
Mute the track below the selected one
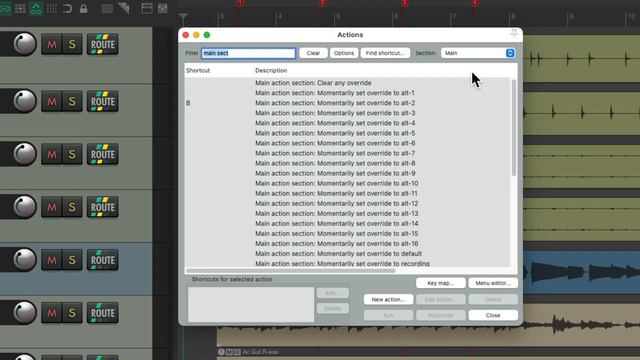coord(51,313)
